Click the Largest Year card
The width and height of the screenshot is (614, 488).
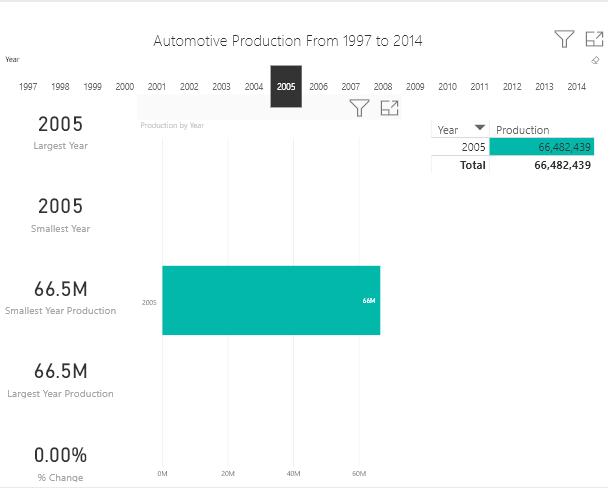60,125
